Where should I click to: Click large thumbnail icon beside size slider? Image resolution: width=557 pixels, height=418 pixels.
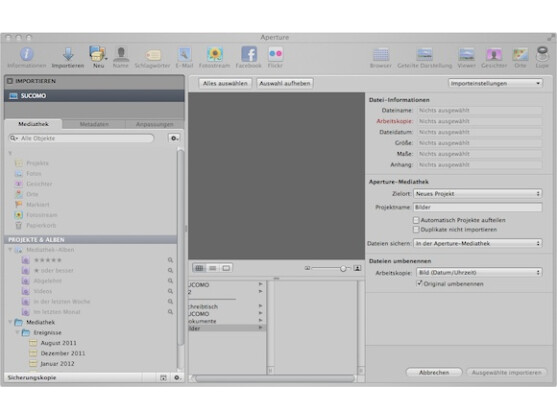(x=357, y=268)
